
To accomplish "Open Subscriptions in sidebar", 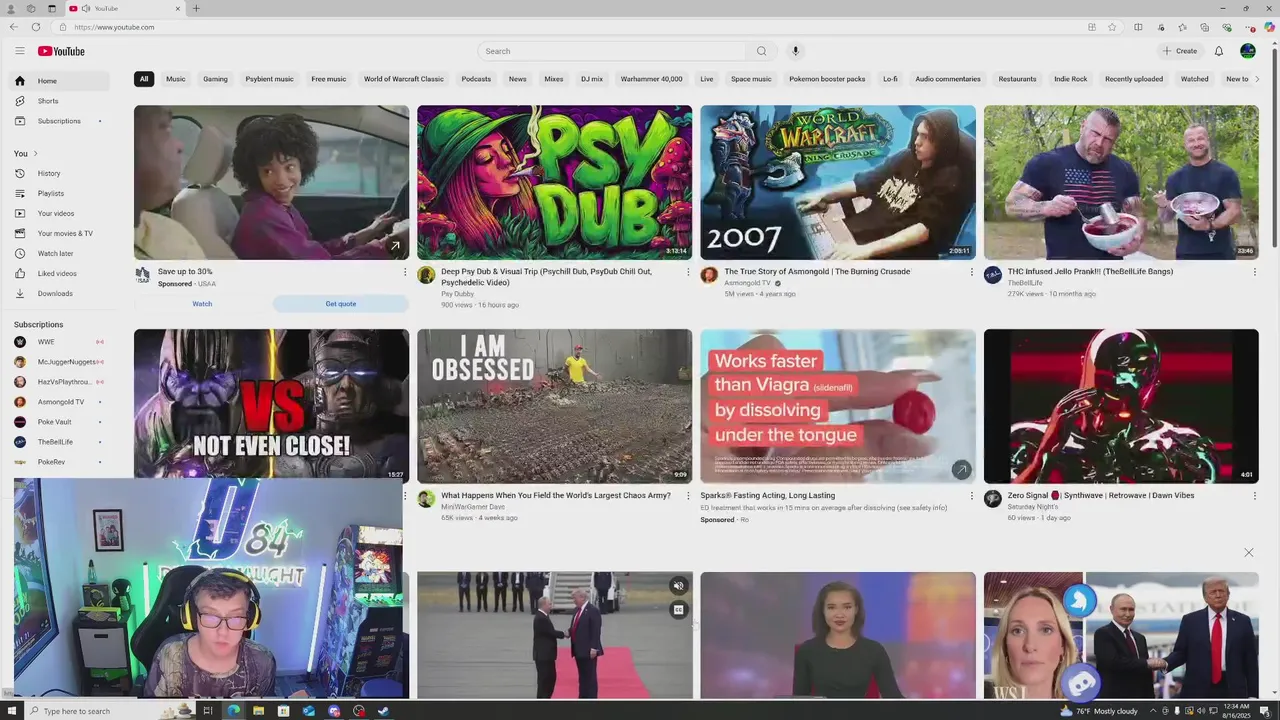I will 60,121.
